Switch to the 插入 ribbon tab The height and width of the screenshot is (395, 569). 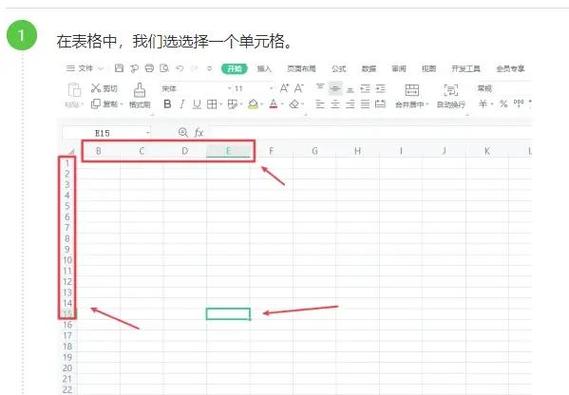(264, 69)
